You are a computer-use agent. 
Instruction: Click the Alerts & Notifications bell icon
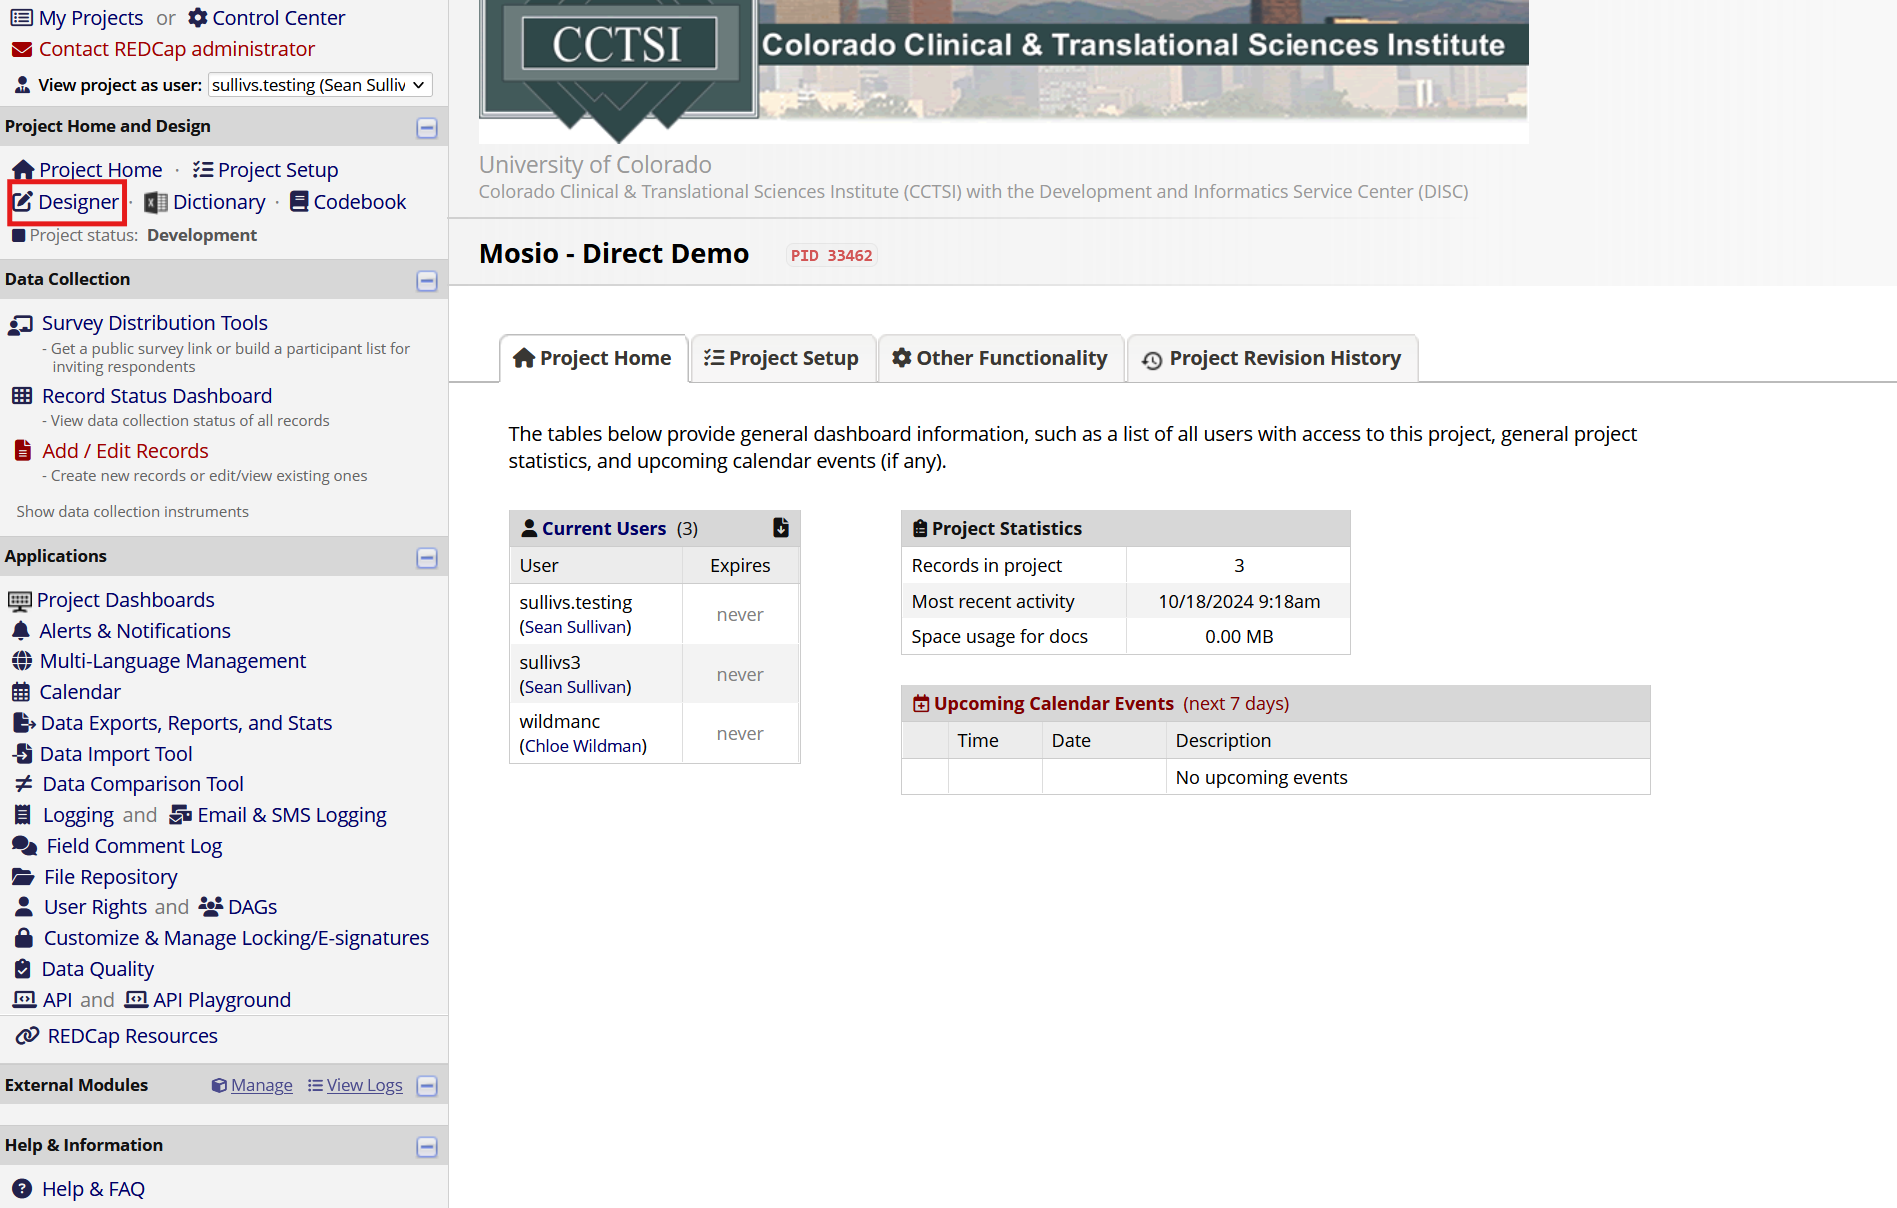pyautogui.click(x=21, y=631)
